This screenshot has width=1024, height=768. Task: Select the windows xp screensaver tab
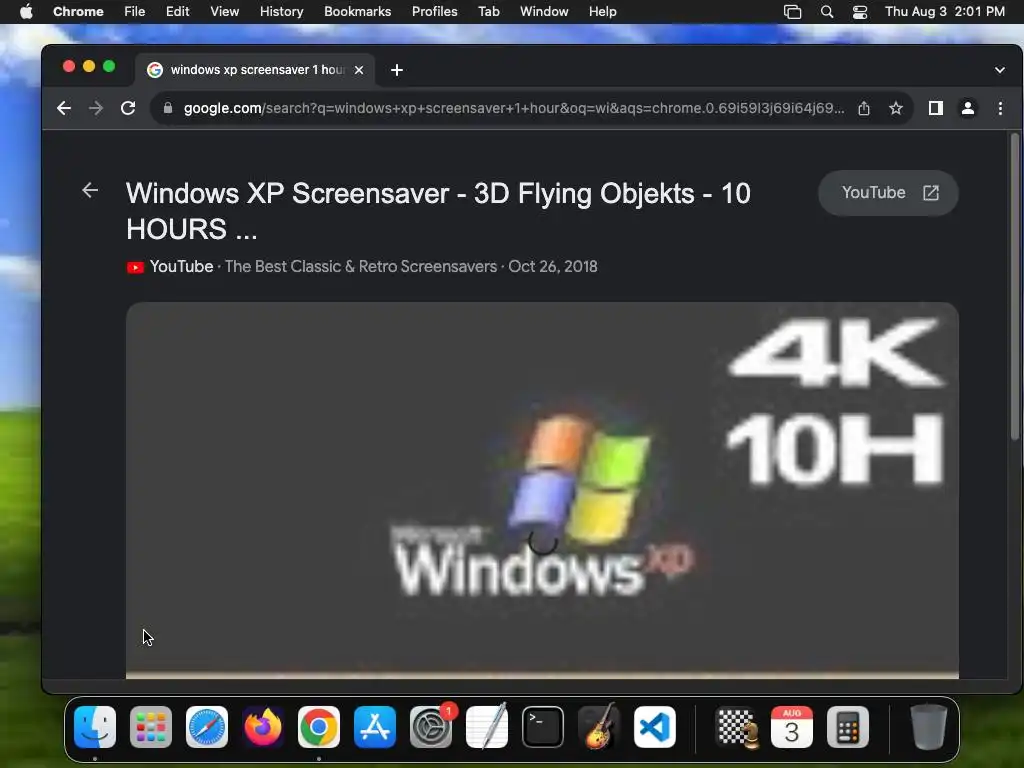click(255, 70)
